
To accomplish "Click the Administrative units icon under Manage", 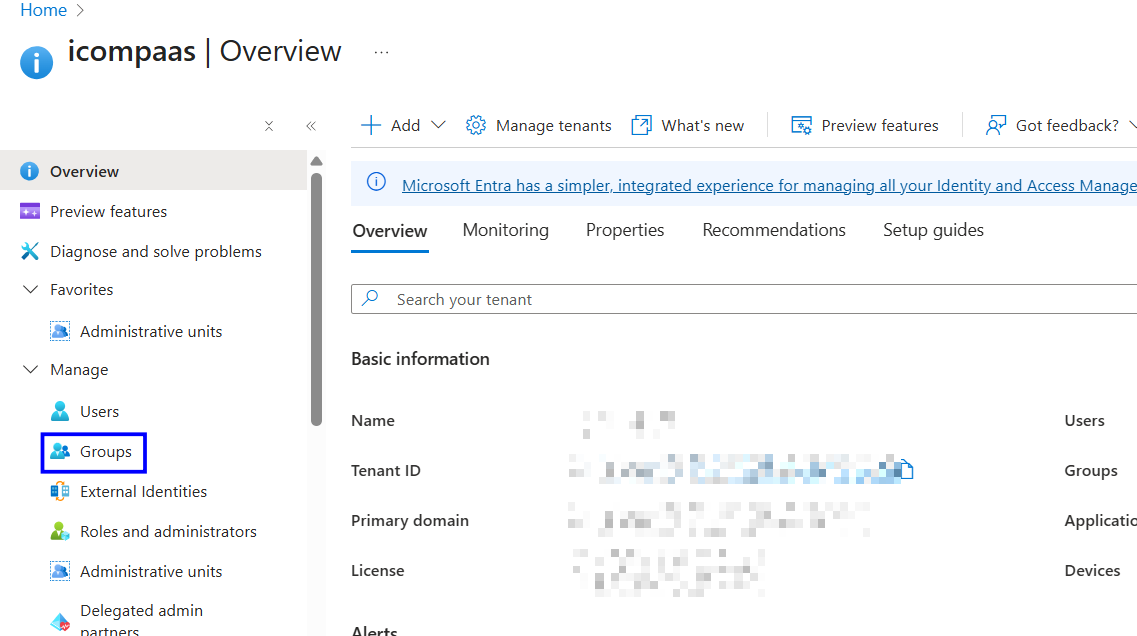I will click(x=59, y=571).
